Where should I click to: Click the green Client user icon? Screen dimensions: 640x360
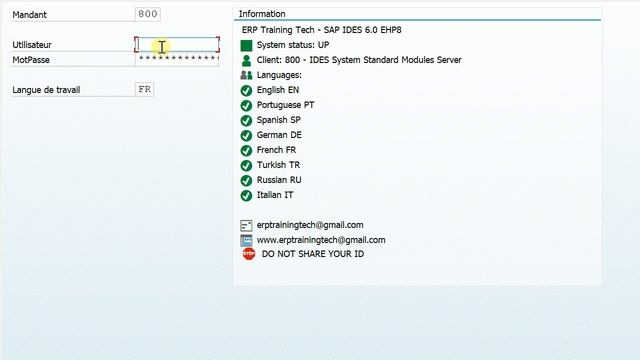click(246, 60)
